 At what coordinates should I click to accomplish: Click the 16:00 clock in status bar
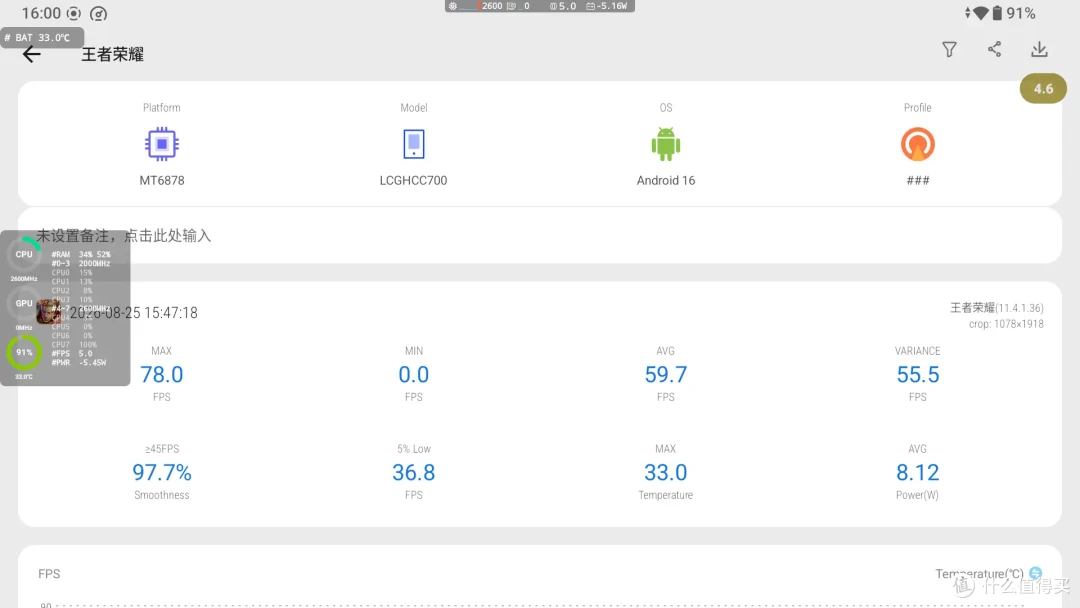tap(41, 14)
